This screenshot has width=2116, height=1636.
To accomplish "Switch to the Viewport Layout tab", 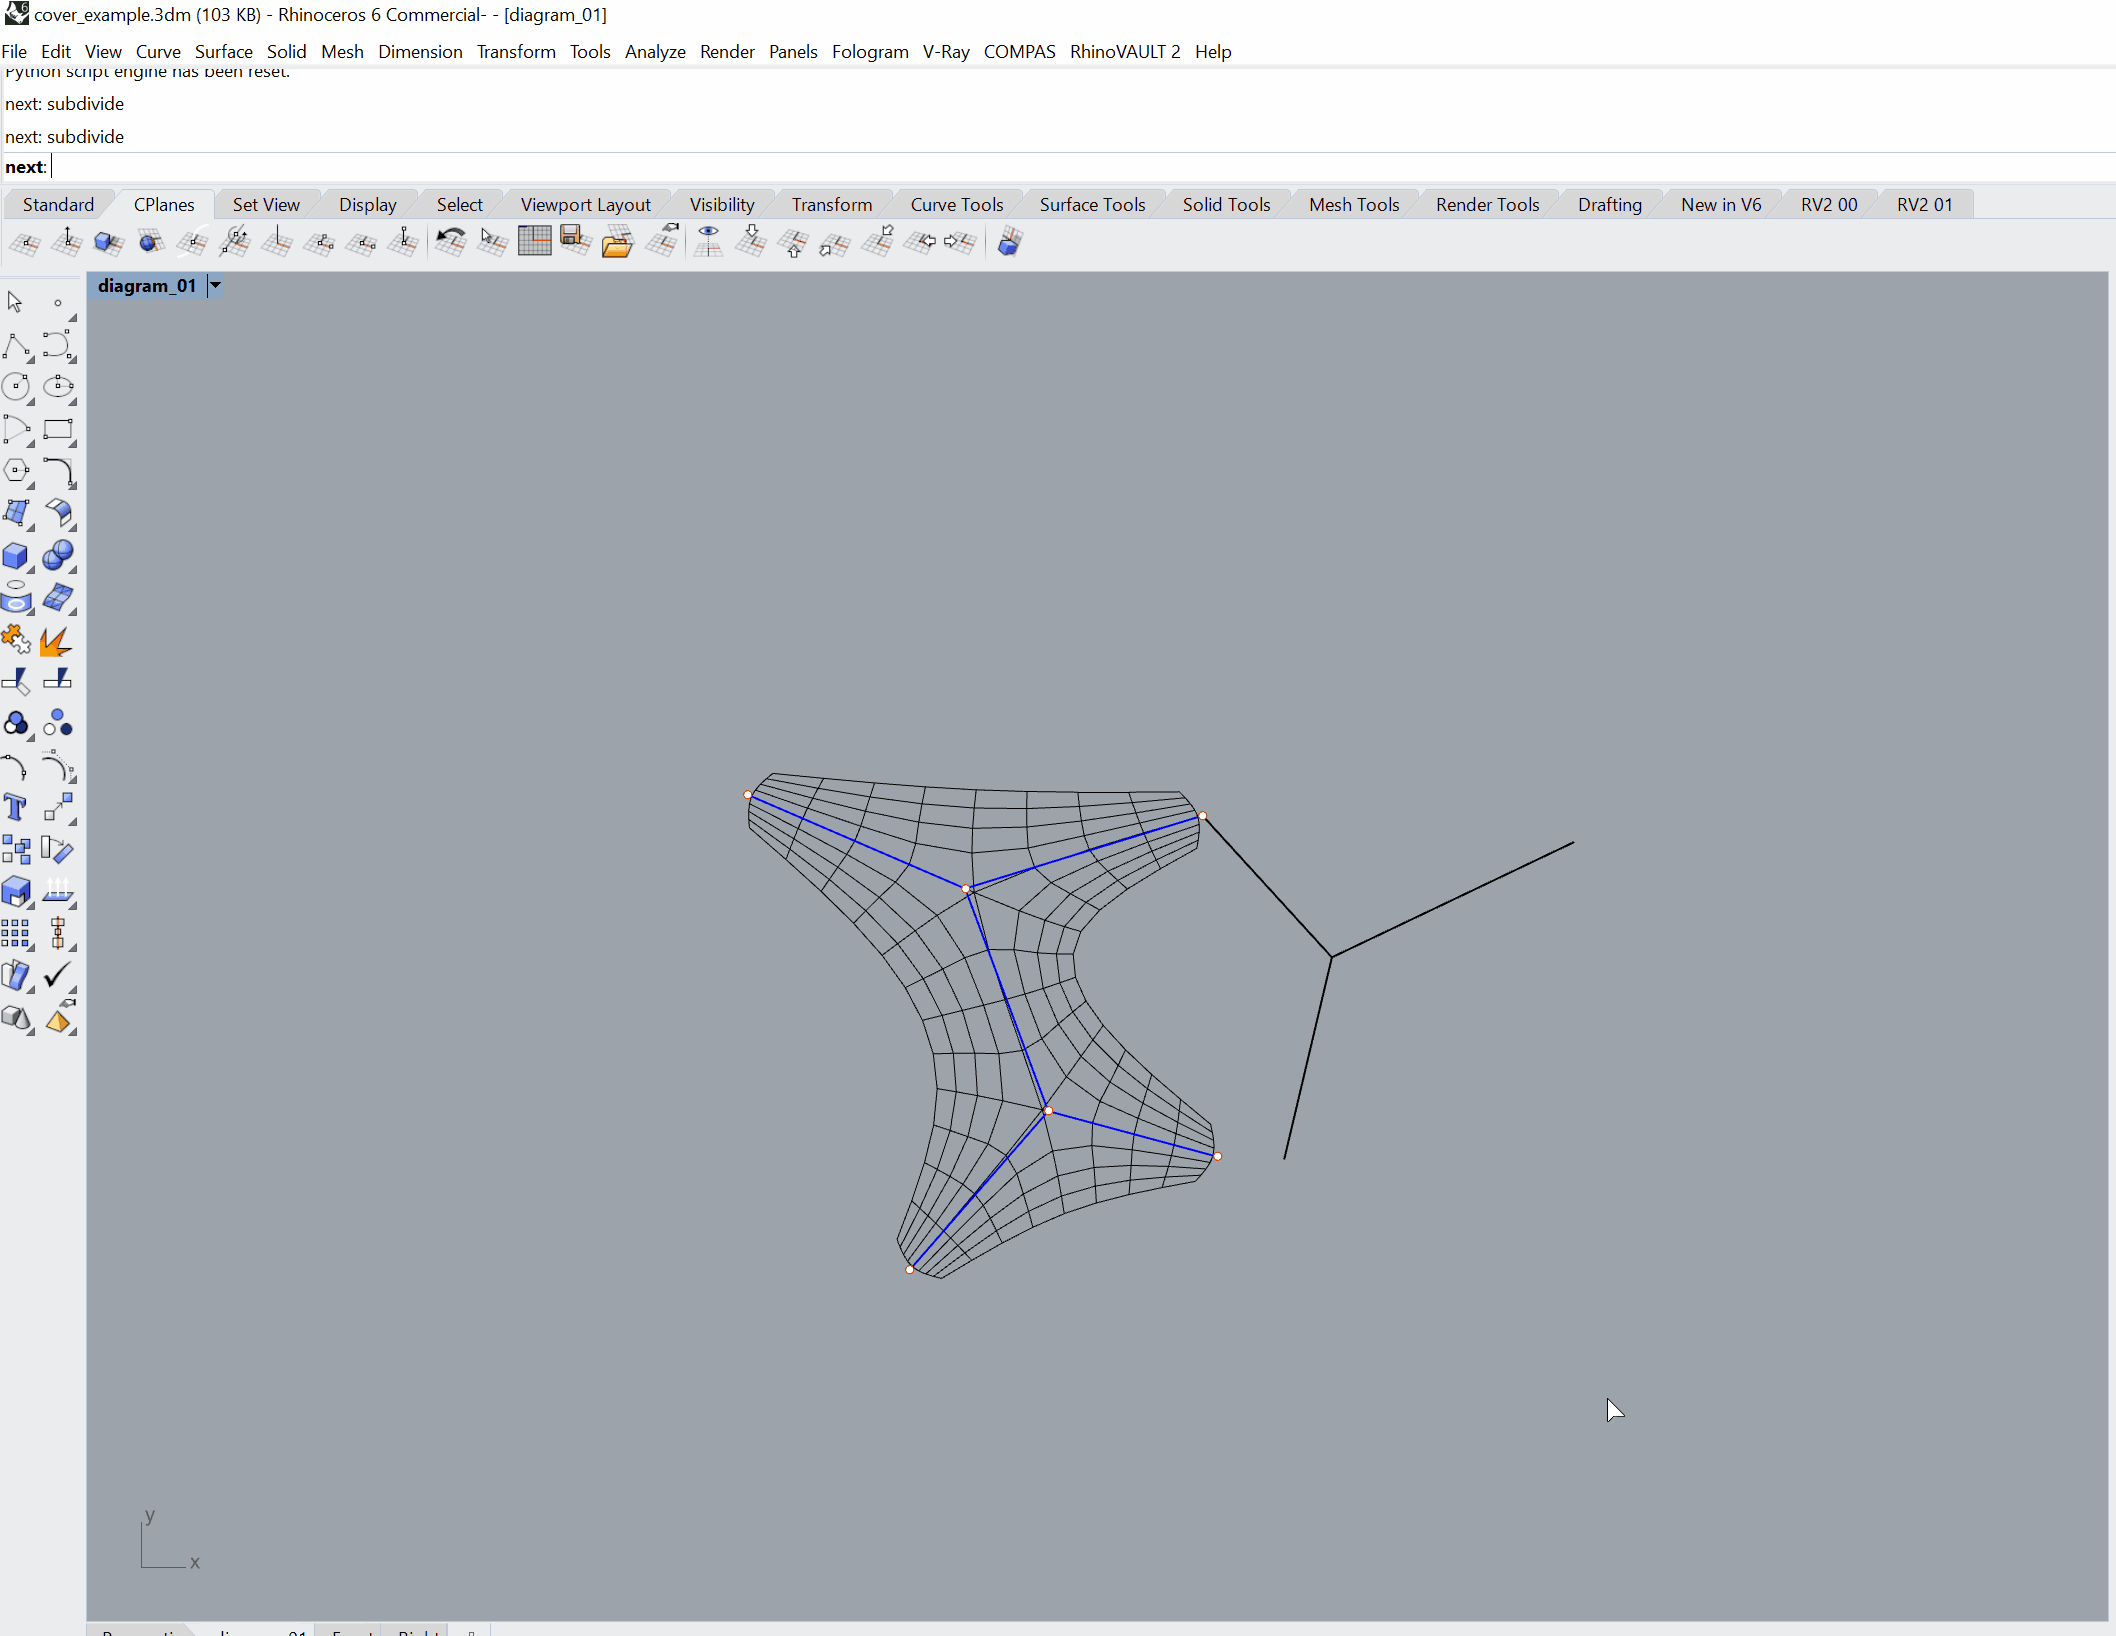I will tap(585, 205).
